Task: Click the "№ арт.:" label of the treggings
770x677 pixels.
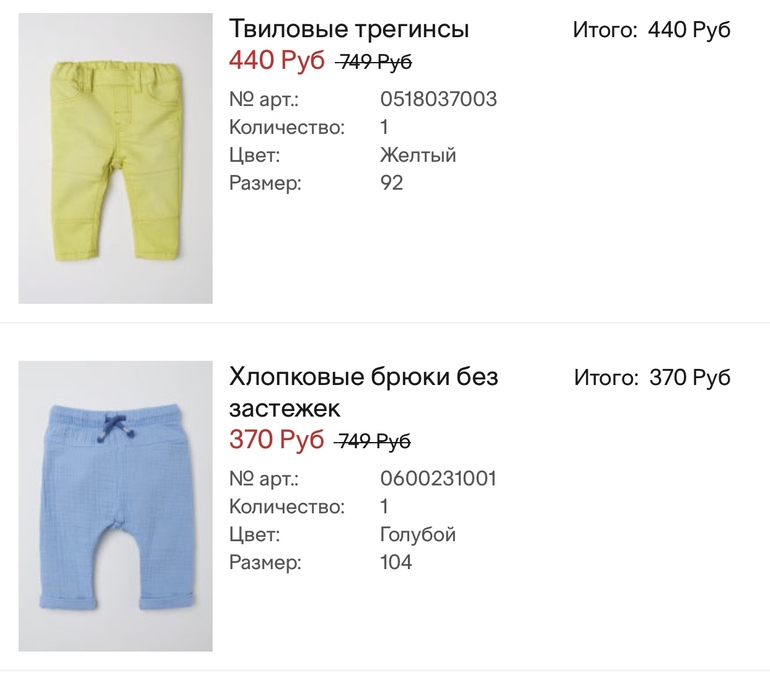Action: coord(264,100)
